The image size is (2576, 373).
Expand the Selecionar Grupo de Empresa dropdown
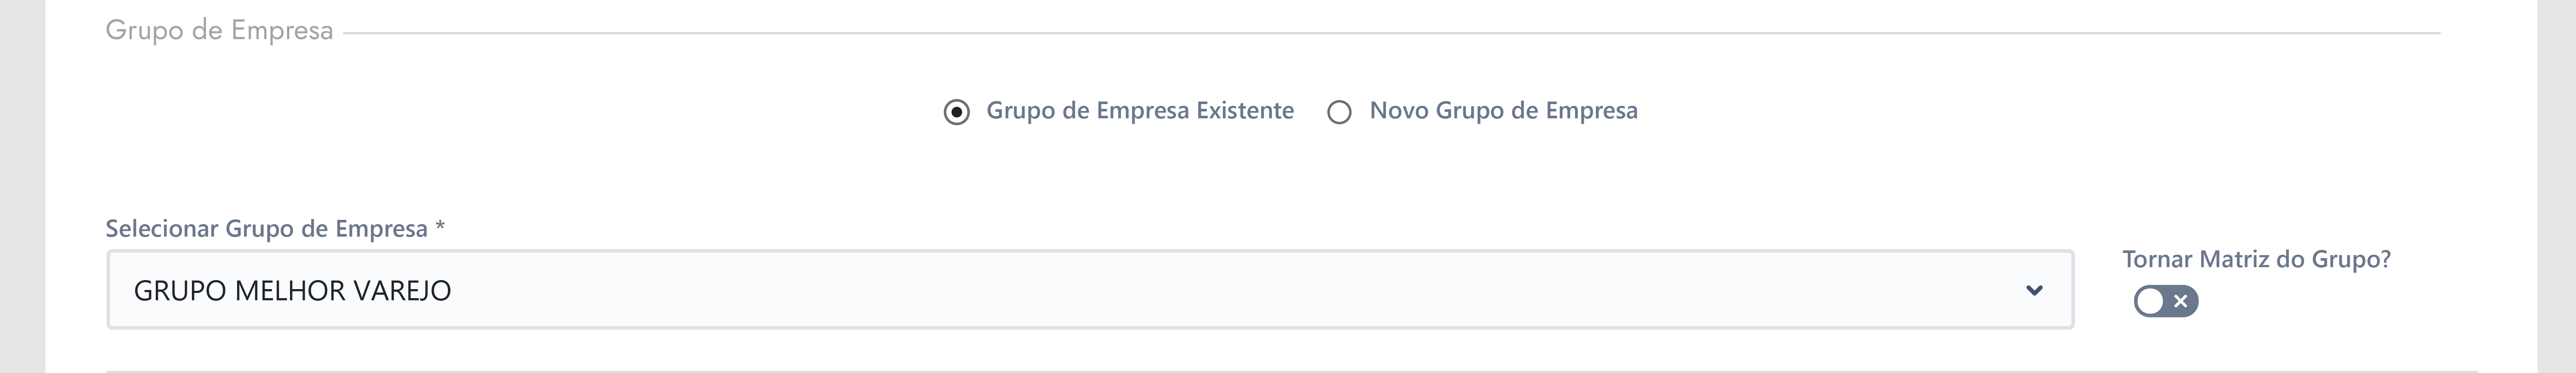(1090, 290)
